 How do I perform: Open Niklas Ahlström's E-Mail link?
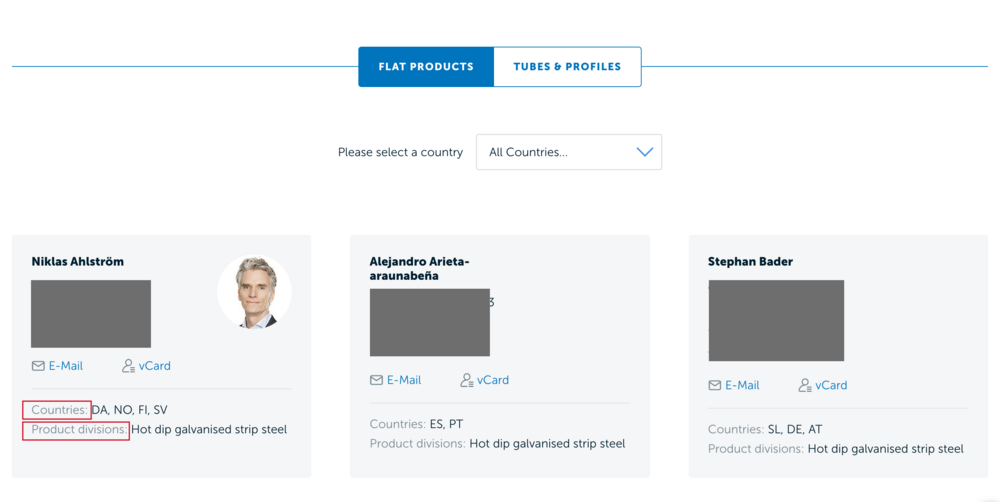(66, 366)
